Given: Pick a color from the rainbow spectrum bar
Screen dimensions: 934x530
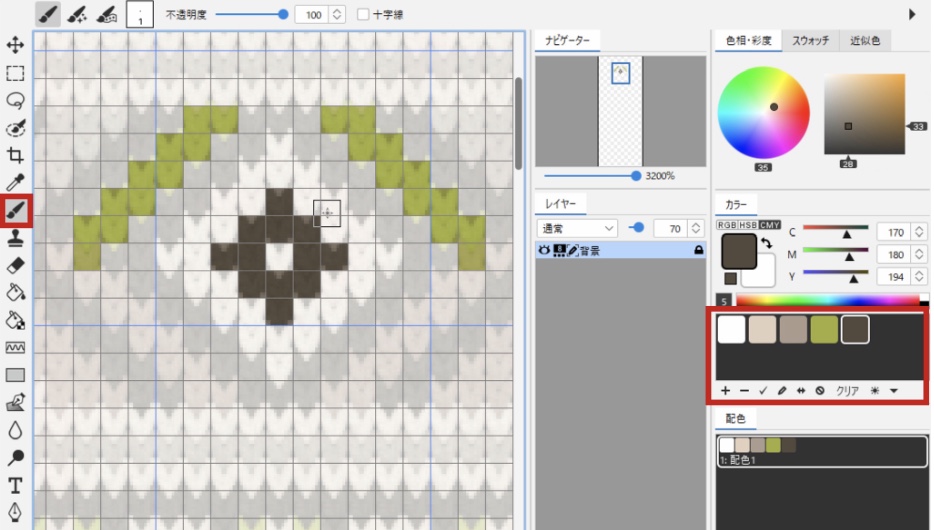Looking at the screenshot, I should click(828, 300).
